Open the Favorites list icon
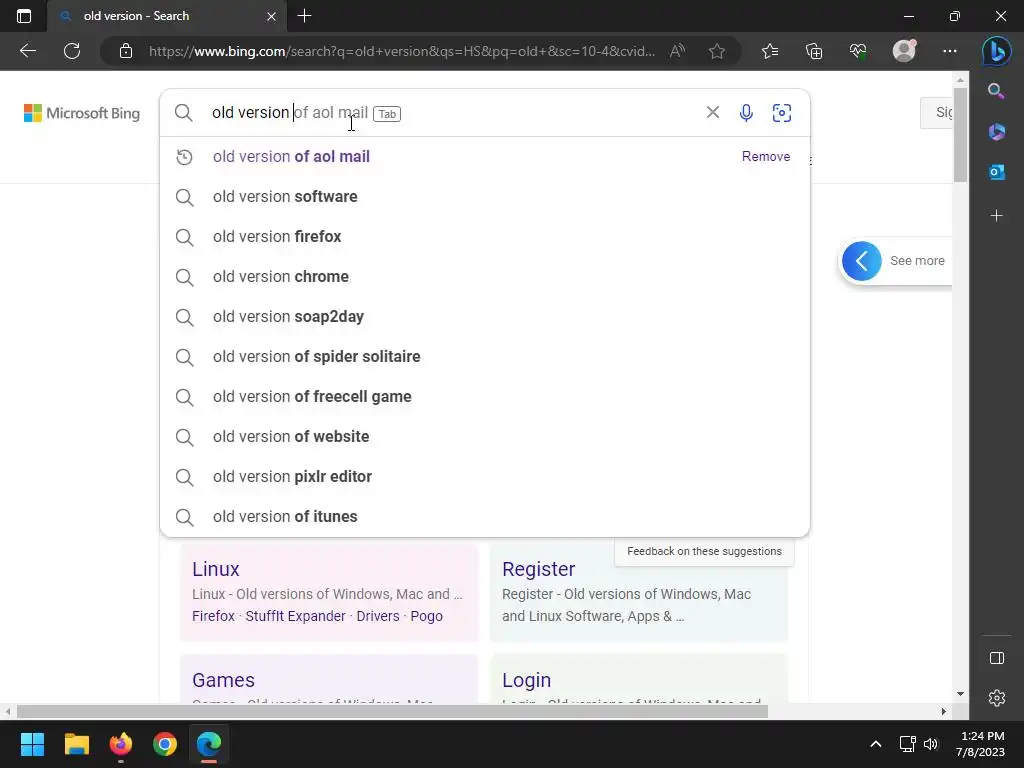This screenshot has width=1024, height=768. (770, 51)
